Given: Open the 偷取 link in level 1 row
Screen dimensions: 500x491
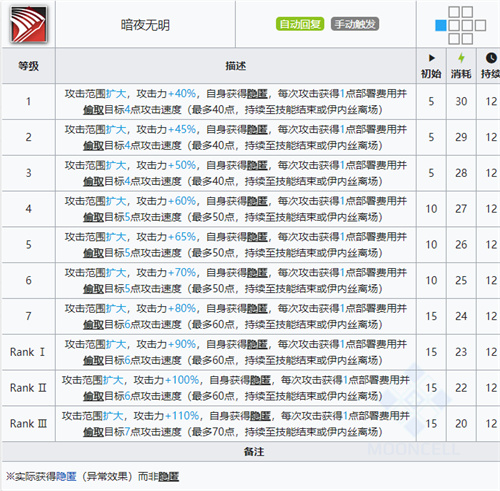Looking at the screenshot, I should pos(94,110).
